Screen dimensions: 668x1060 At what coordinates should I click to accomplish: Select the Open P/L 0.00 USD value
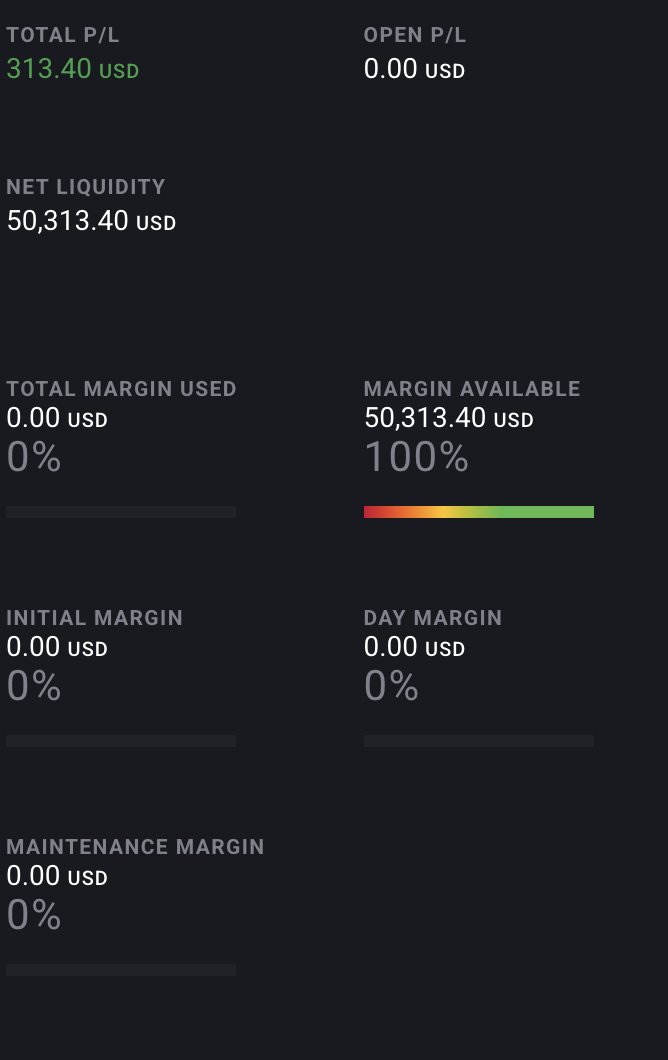click(x=414, y=69)
